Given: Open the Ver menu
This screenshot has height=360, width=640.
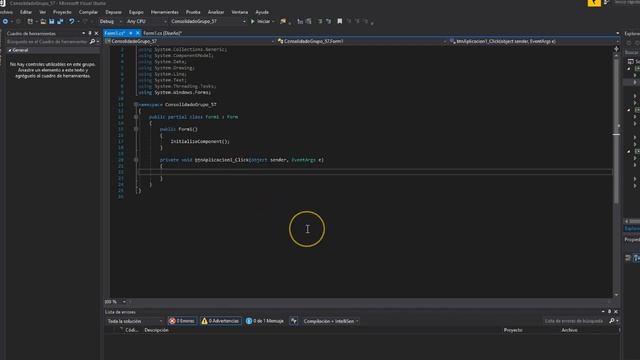Looking at the screenshot, I should click(42, 12).
